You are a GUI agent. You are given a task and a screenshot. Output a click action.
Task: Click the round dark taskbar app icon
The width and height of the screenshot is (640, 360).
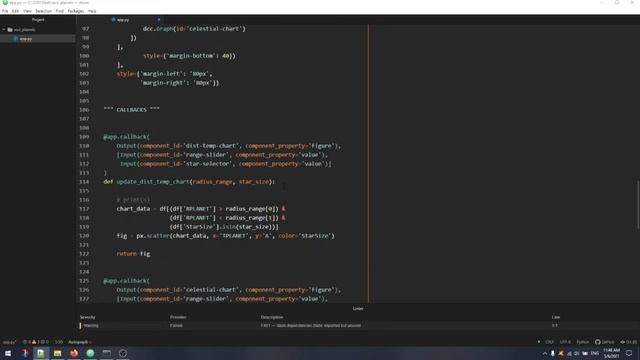(123, 353)
